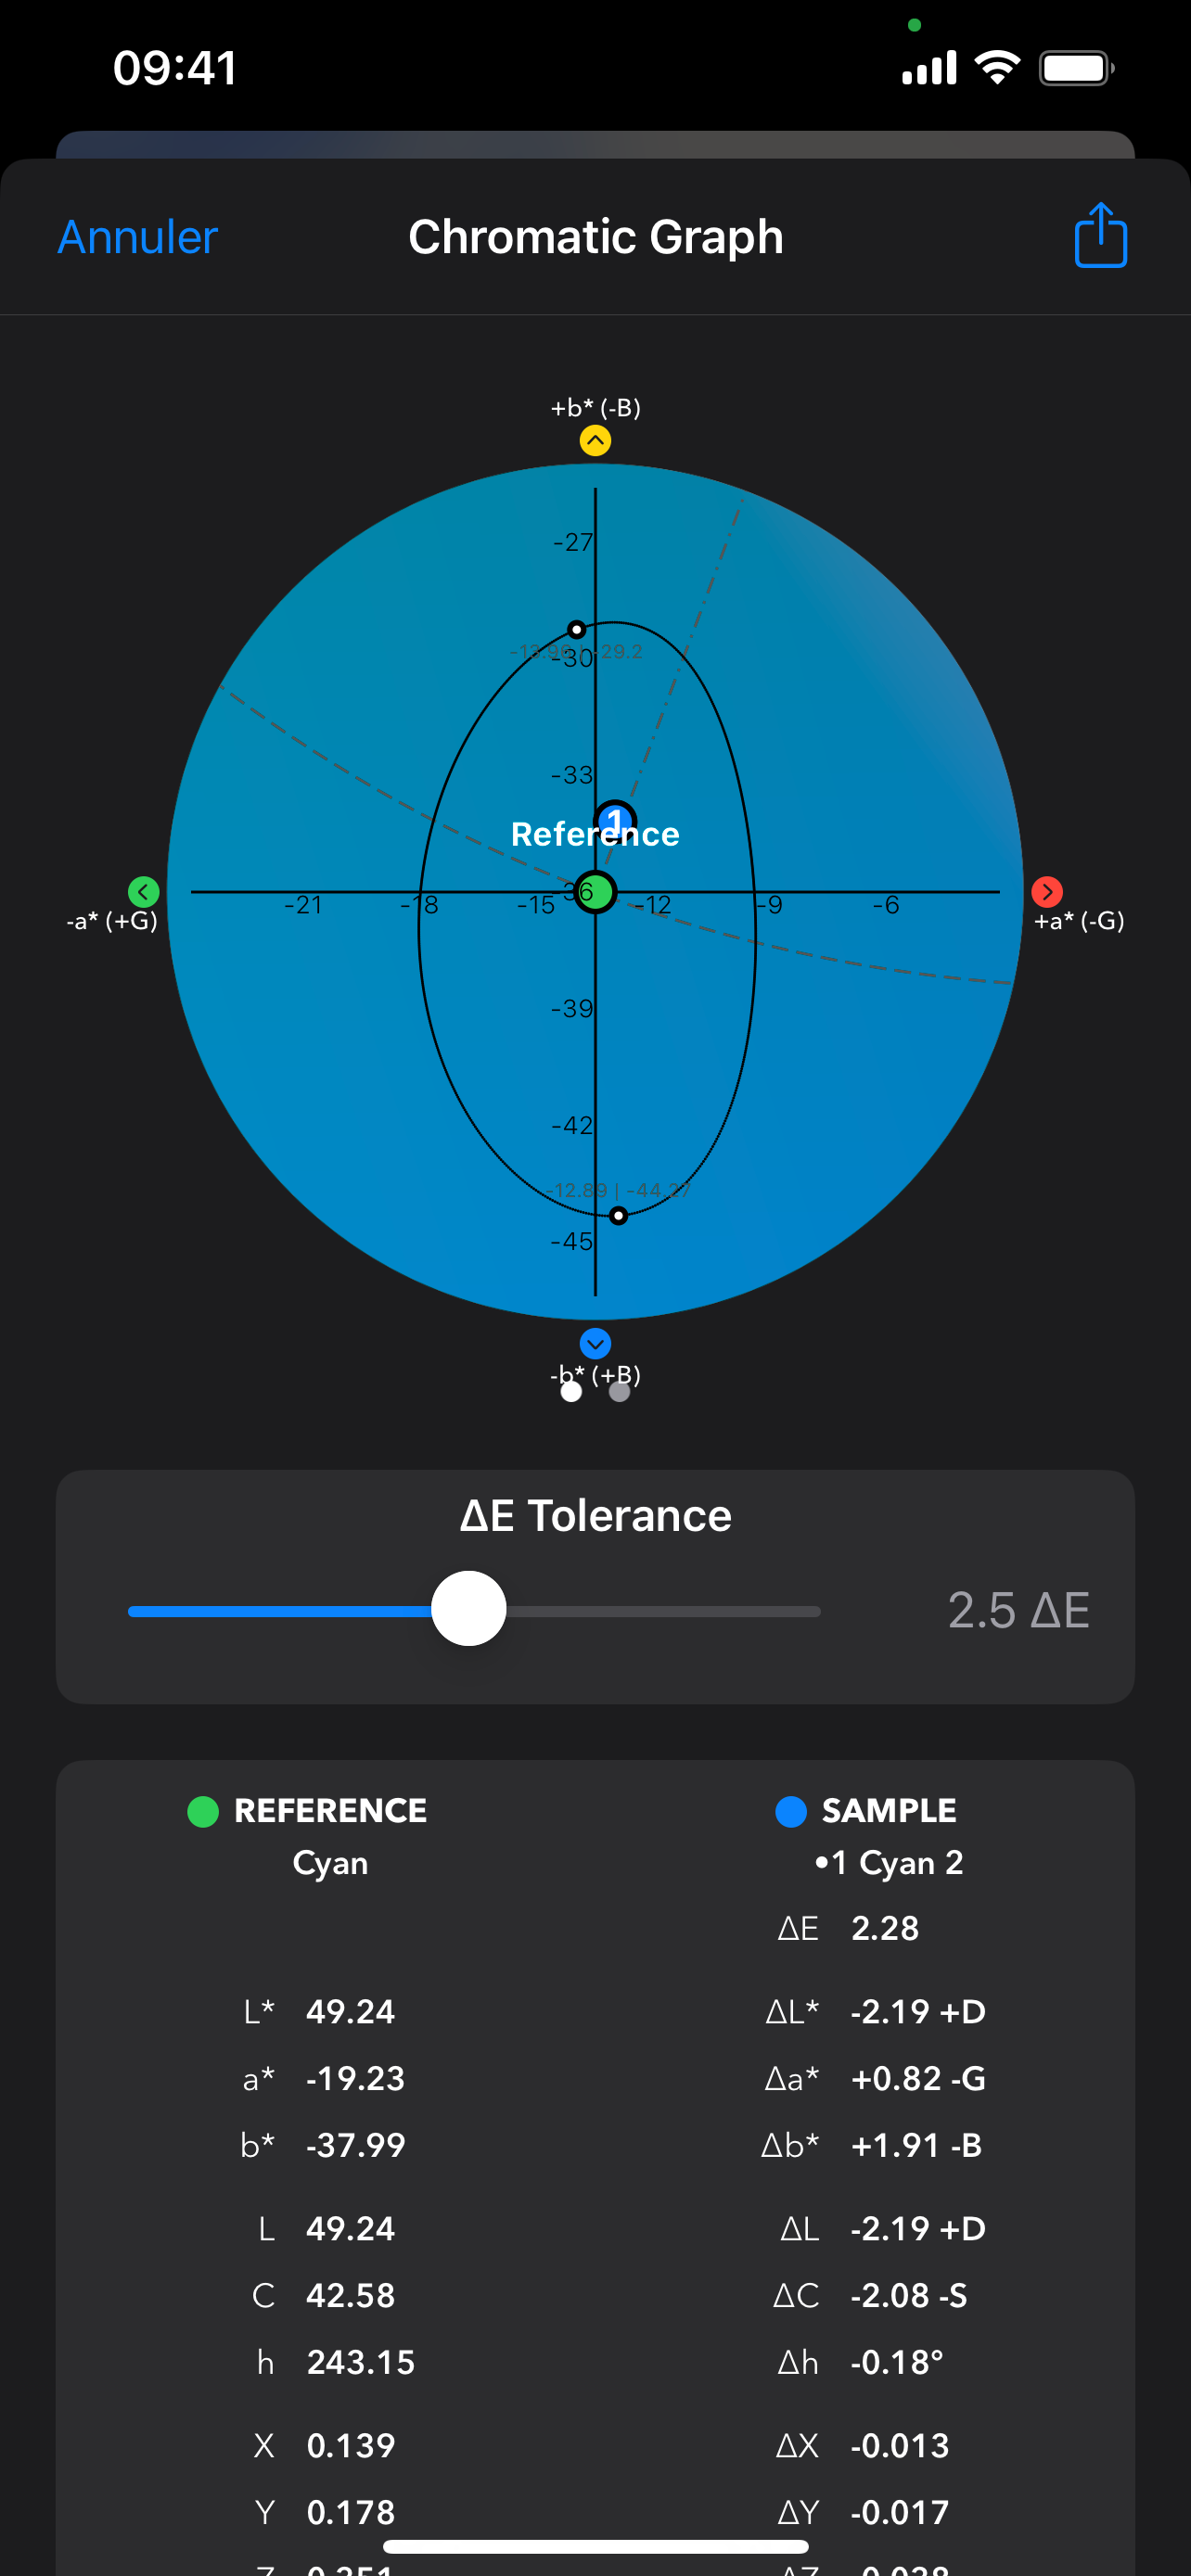Viewport: 1191px width, 2576px height.
Task: Select the green reference point on graph
Action: pos(595,892)
